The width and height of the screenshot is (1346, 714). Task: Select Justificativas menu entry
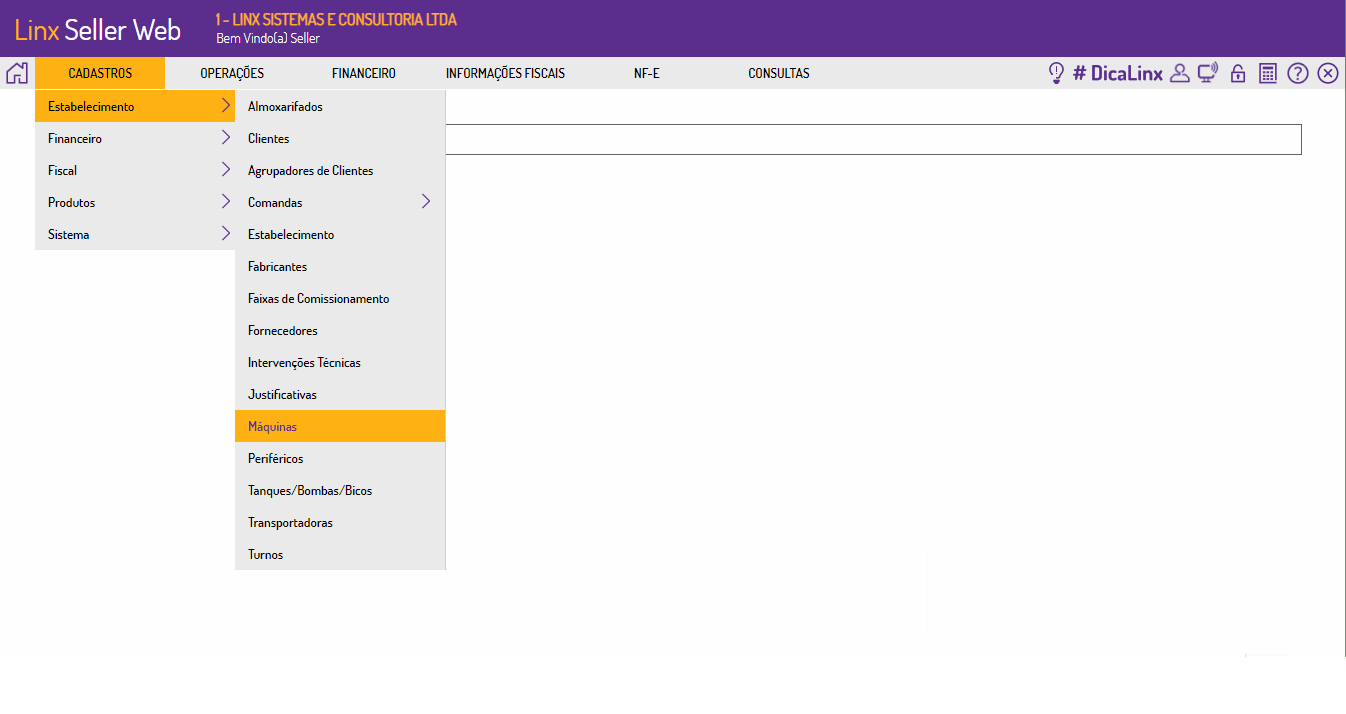[340, 394]
